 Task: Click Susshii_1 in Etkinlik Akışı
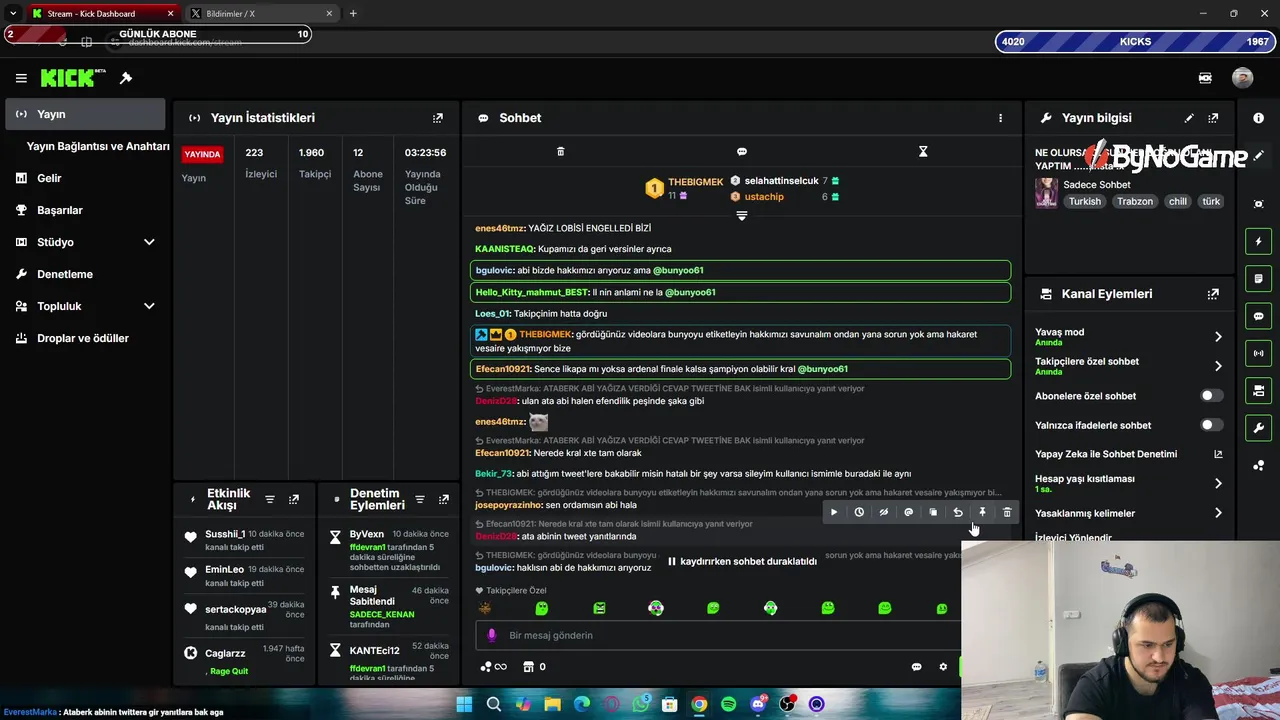point(225,534)
